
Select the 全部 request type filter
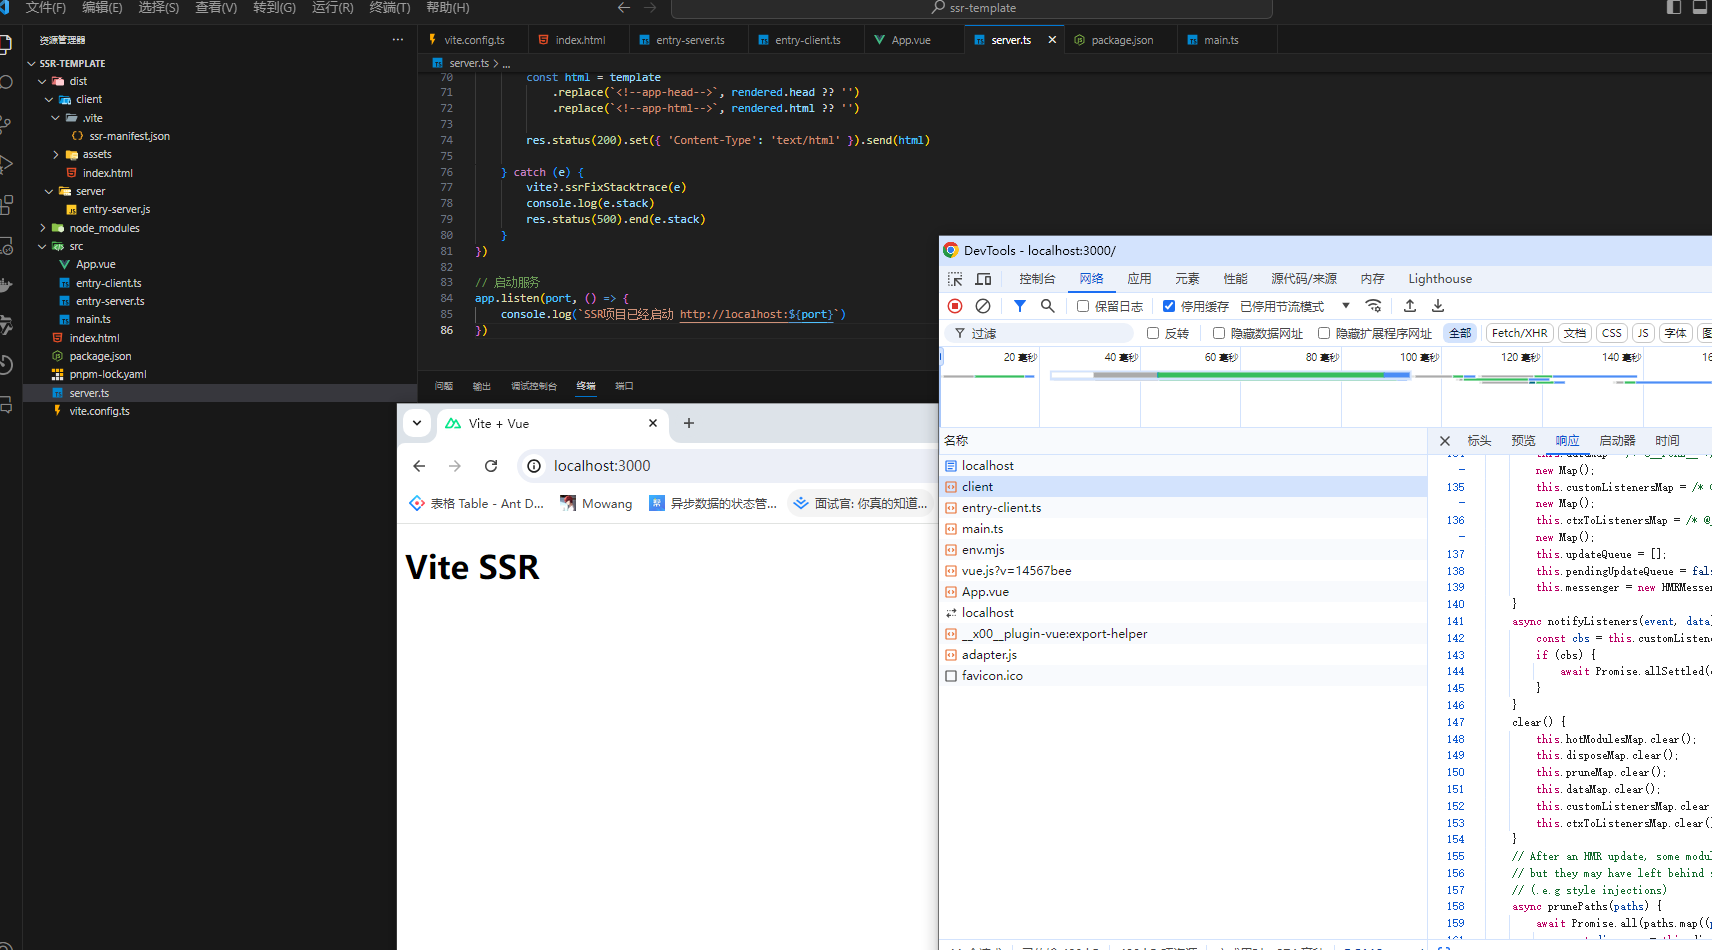tap(1460, 333)
